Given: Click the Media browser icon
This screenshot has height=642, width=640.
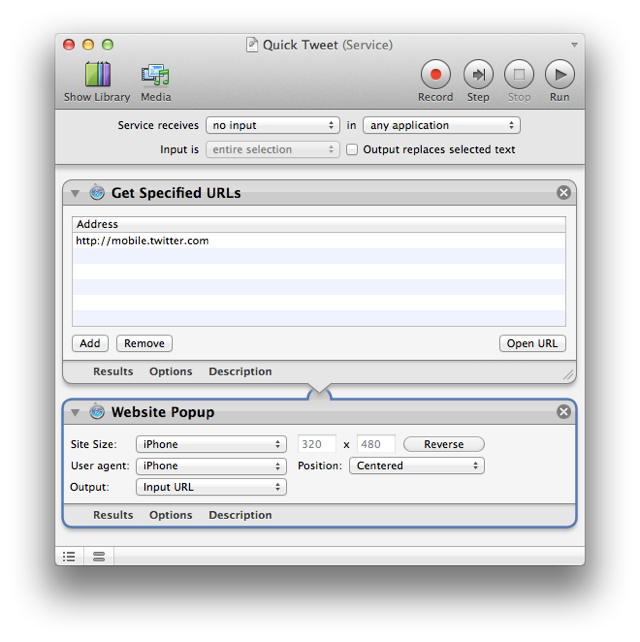Looking at the screenshot, I should (x=155, y=75).
